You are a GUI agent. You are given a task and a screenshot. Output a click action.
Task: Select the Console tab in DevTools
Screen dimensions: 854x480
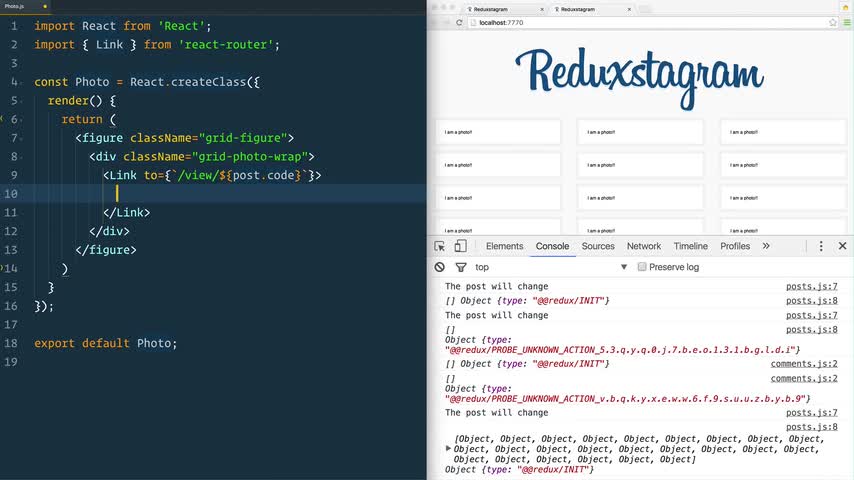tap(552, 246)
